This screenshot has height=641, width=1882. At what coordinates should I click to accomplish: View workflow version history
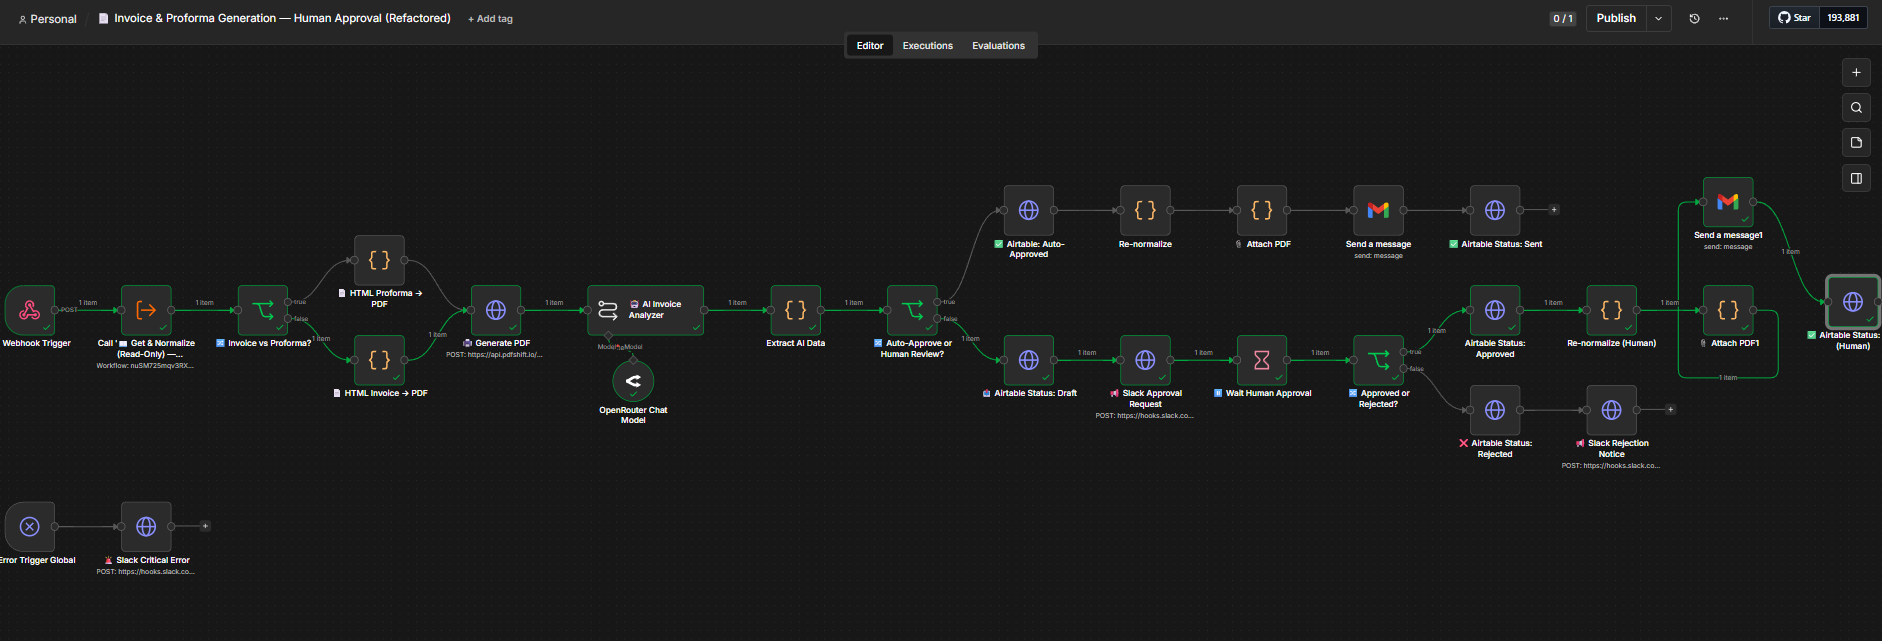pyautogui.click(x=1694, y=18)
